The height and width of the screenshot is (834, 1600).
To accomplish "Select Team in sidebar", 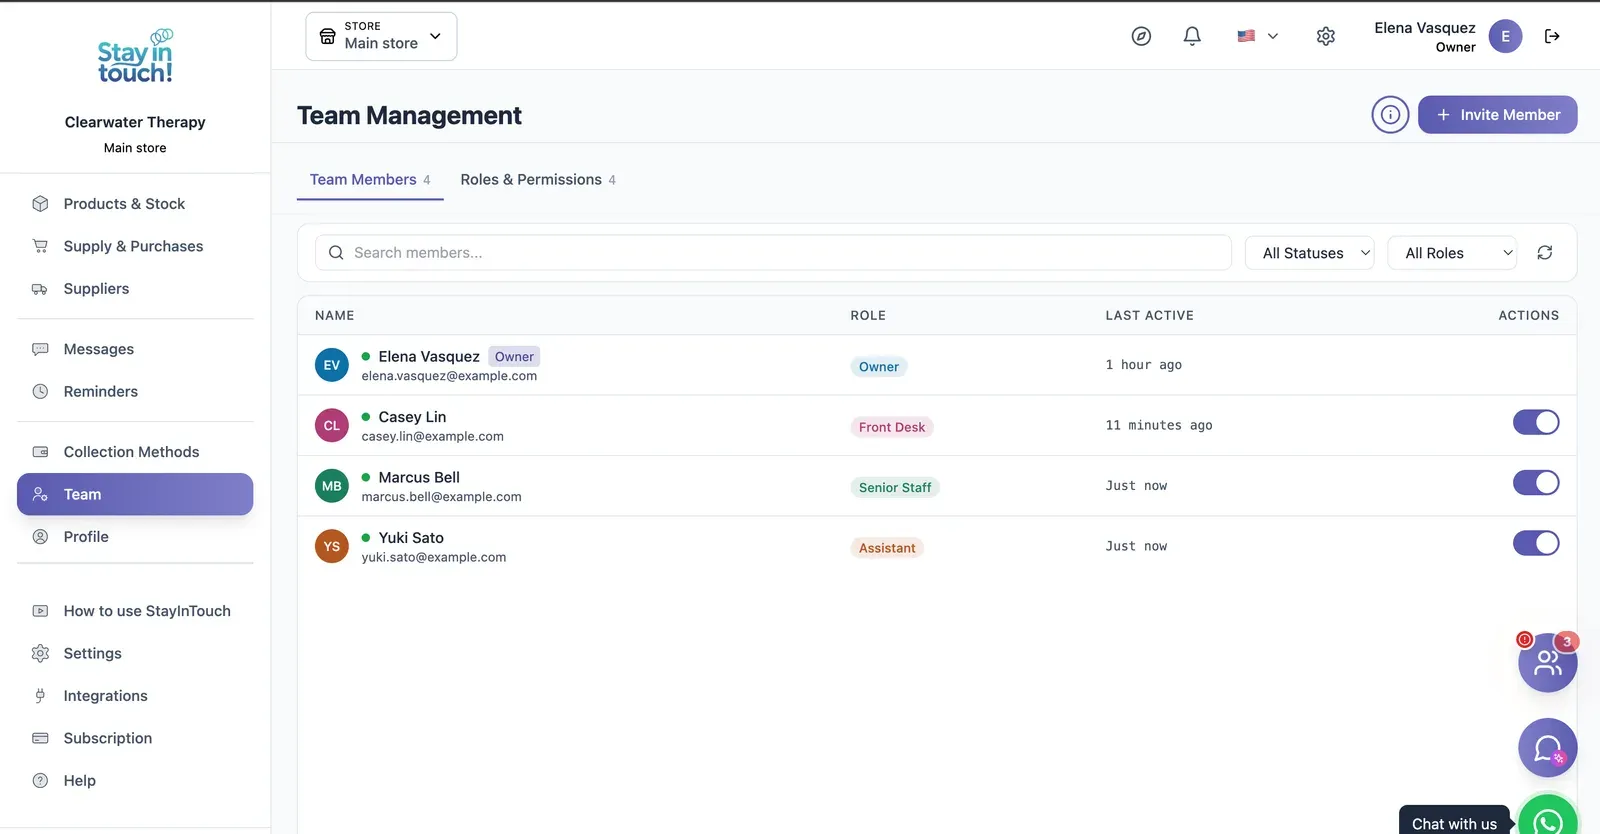I will tap(135, 494).
